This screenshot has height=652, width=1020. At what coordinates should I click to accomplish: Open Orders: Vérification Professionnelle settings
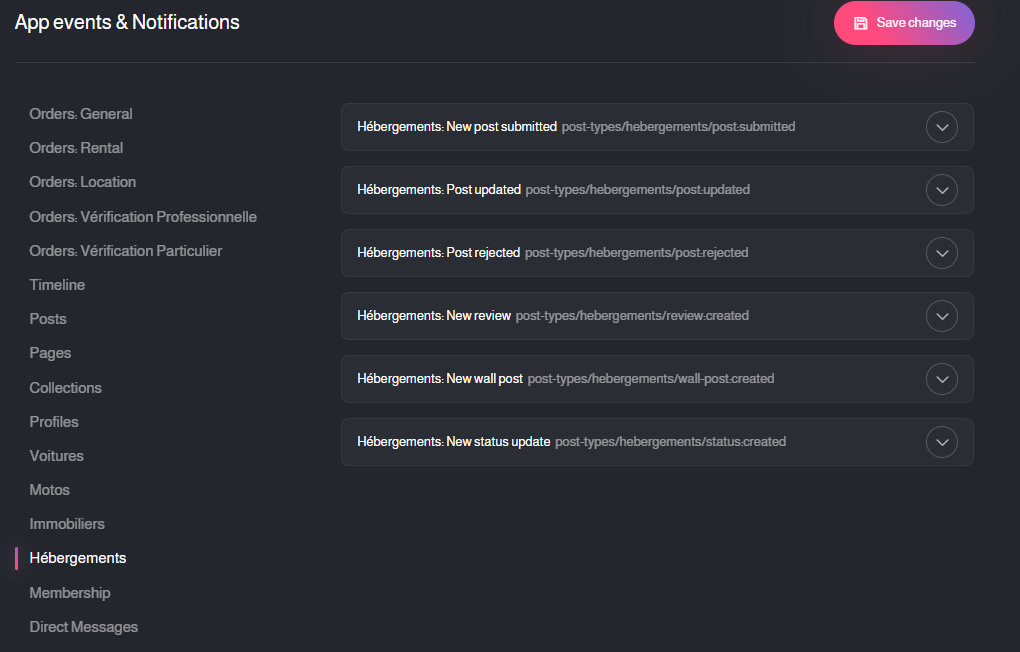click(143, 216)
